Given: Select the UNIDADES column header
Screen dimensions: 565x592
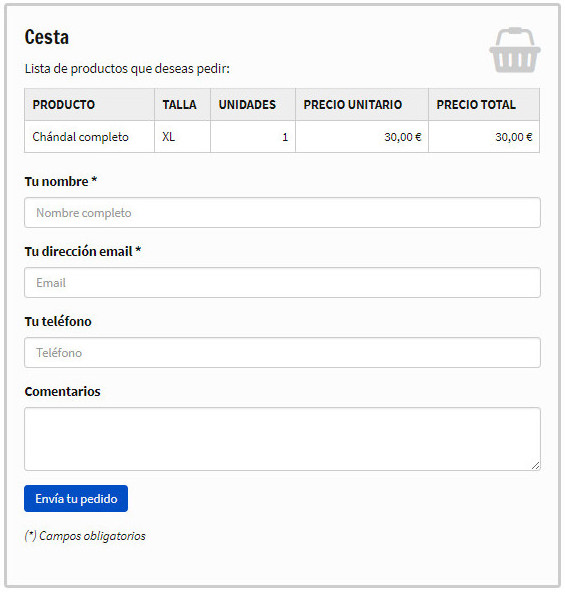Looking at the screenshot, I should point(253,105).
